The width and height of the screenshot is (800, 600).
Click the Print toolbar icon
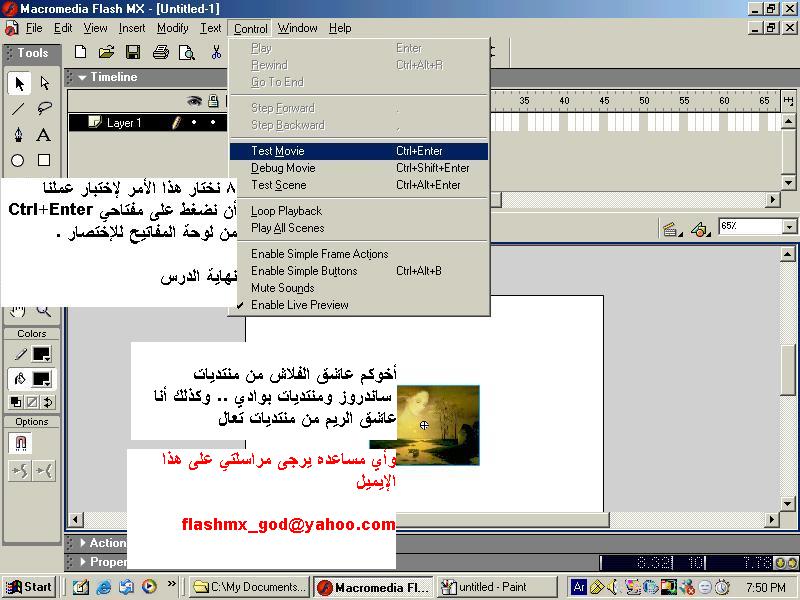(x=160, y=52)
